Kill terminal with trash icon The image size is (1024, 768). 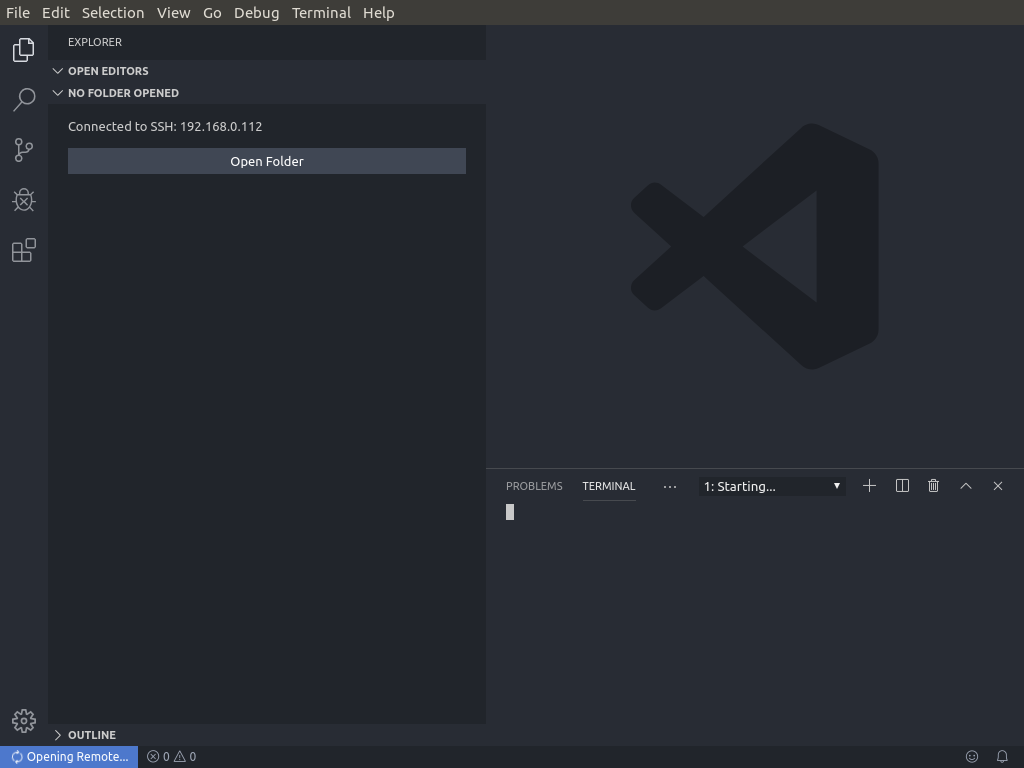tap(933, 486)
